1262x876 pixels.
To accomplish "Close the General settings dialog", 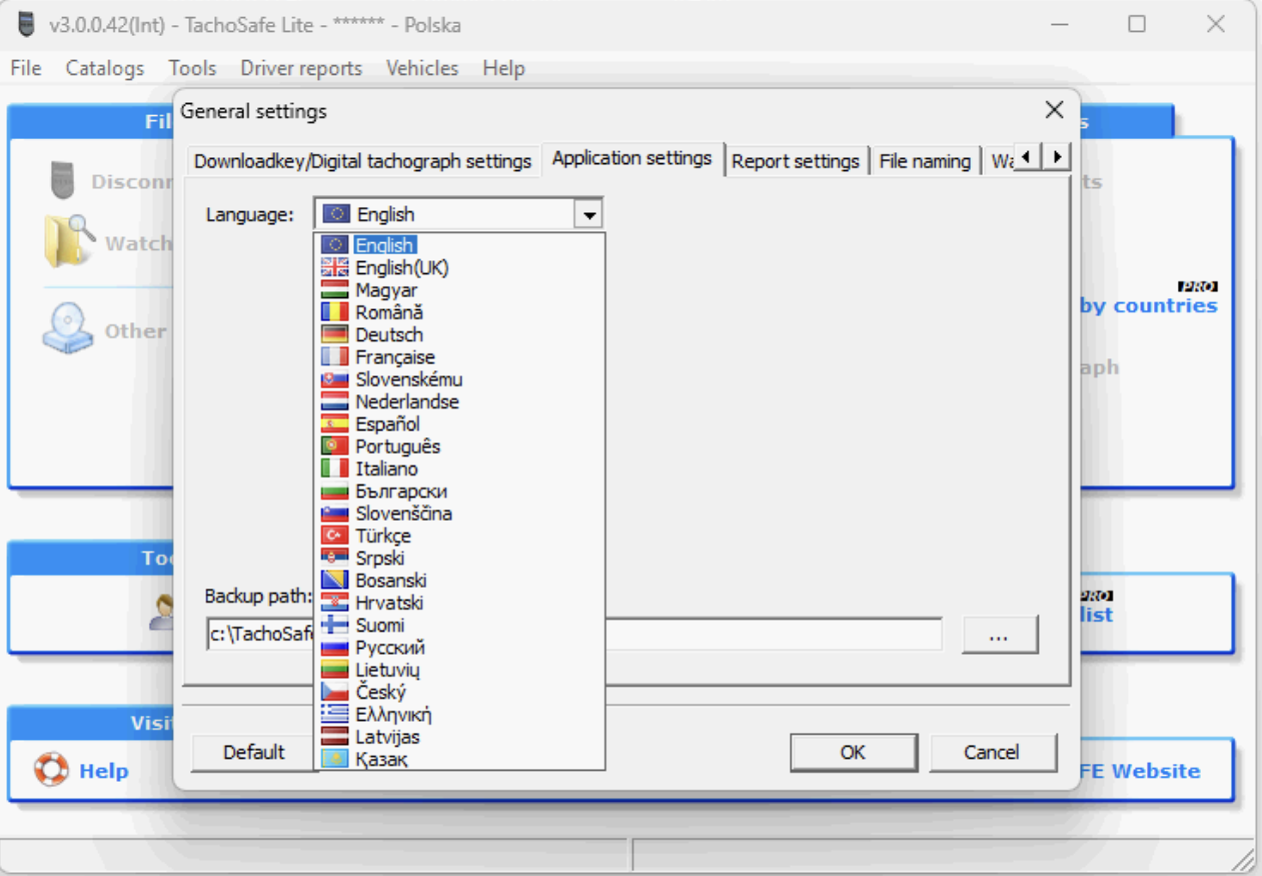I will 1054,110.
